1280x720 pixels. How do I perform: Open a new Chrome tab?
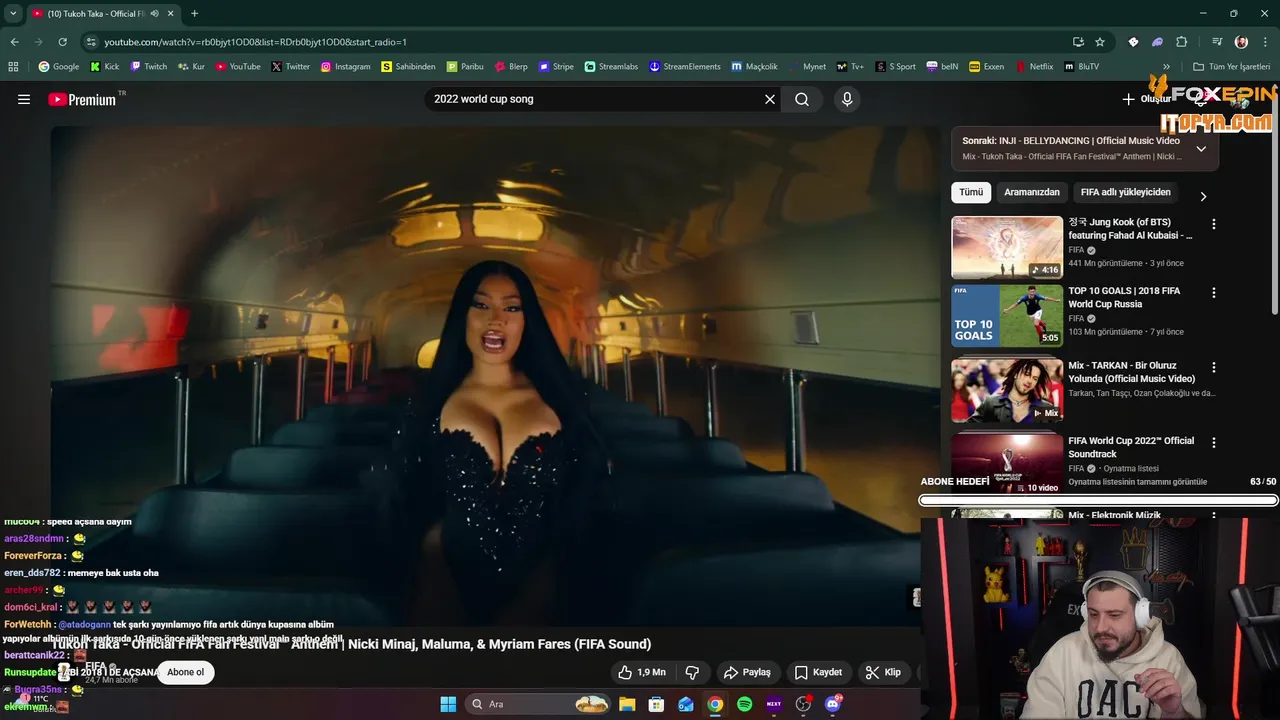pyautogui.click(x=194, y=14)
